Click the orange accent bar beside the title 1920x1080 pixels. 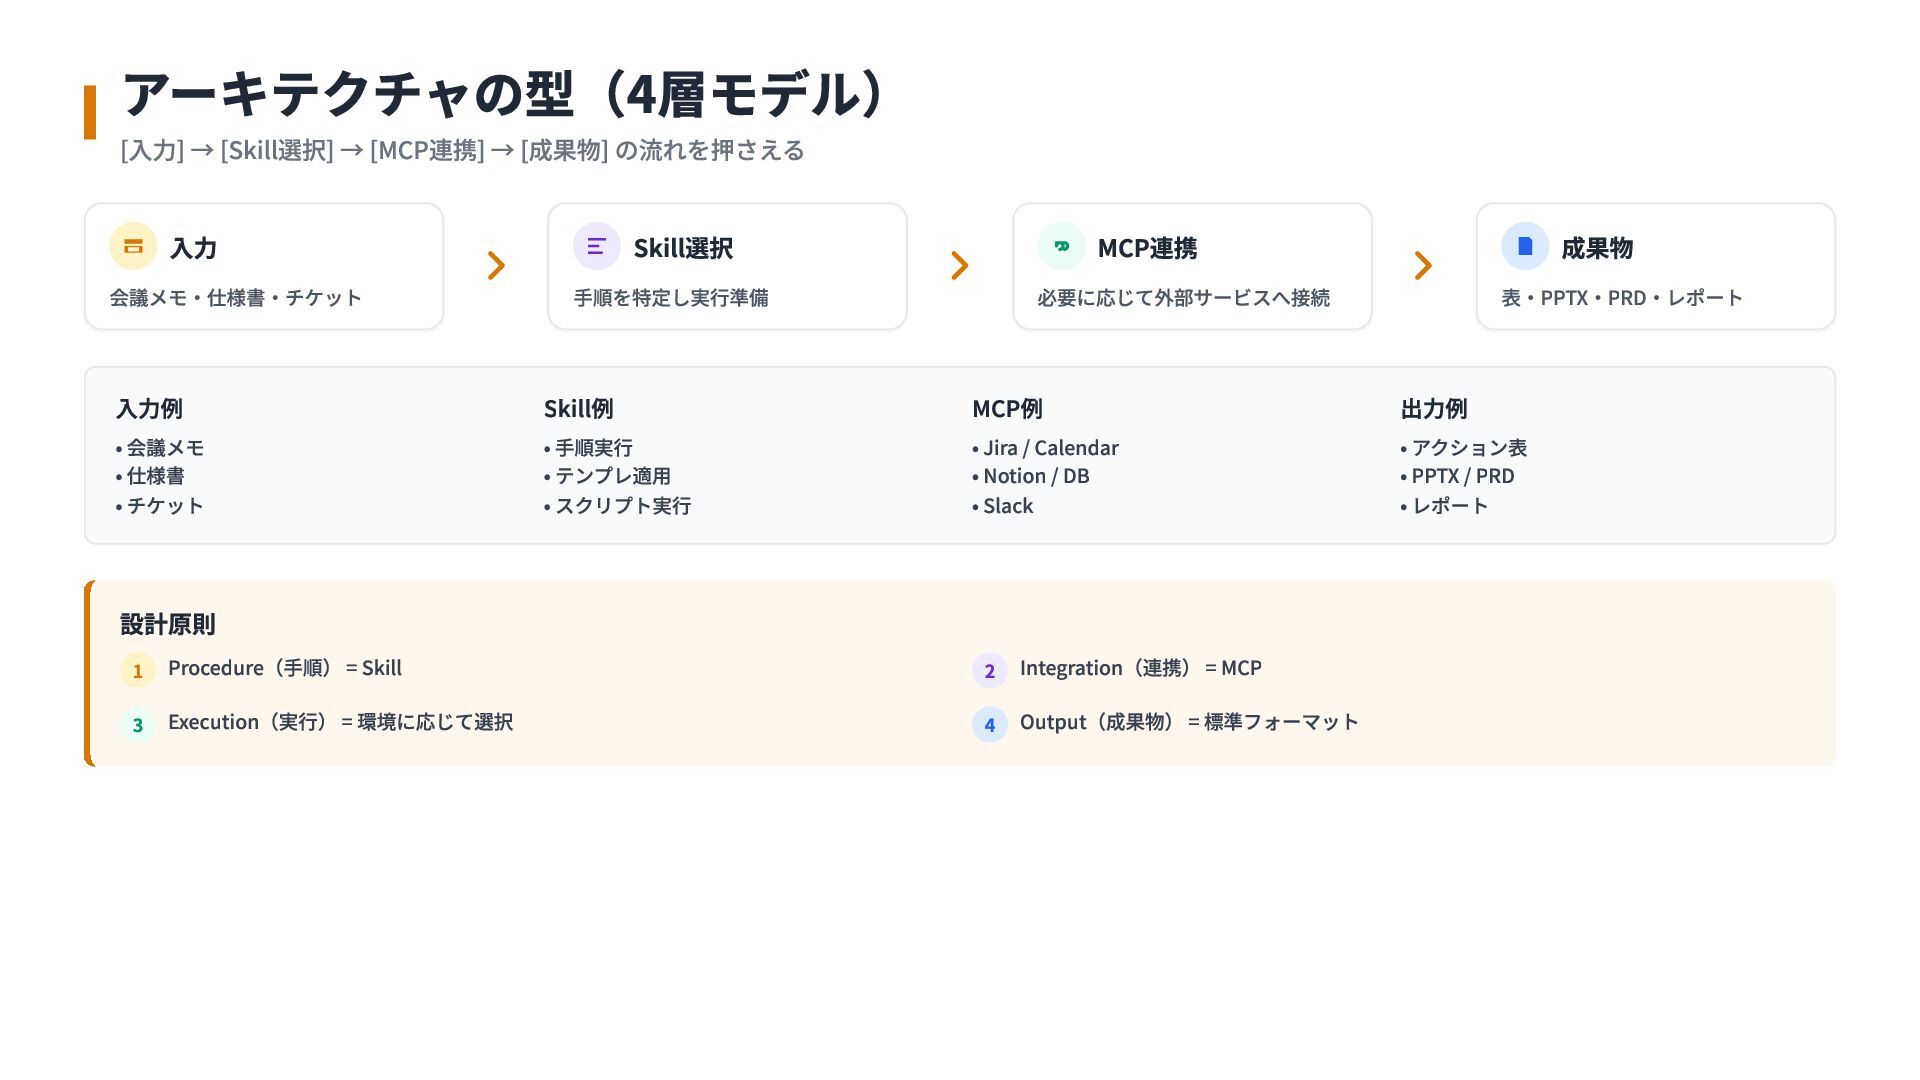(x=90, y=112)
